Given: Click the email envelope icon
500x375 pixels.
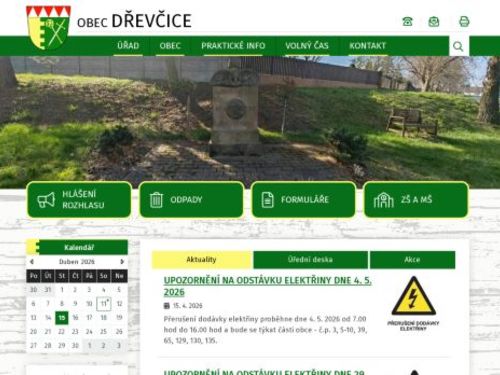Looking at the screenshot, I should (x=434, y=22).
